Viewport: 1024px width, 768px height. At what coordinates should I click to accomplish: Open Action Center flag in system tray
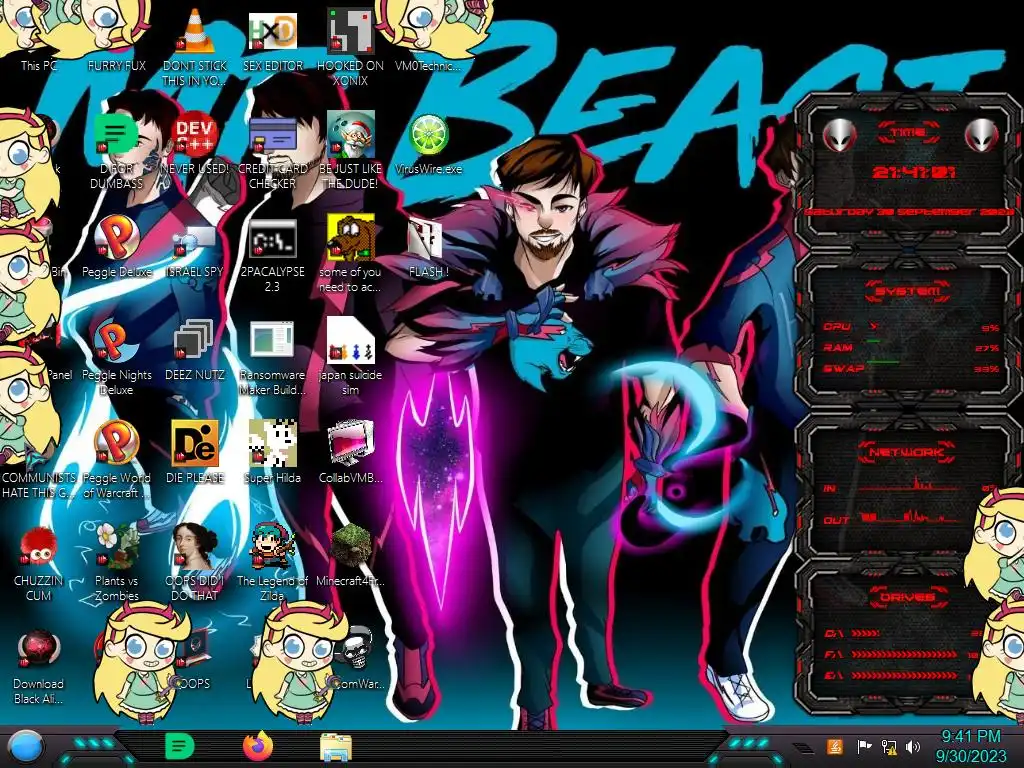864,746
